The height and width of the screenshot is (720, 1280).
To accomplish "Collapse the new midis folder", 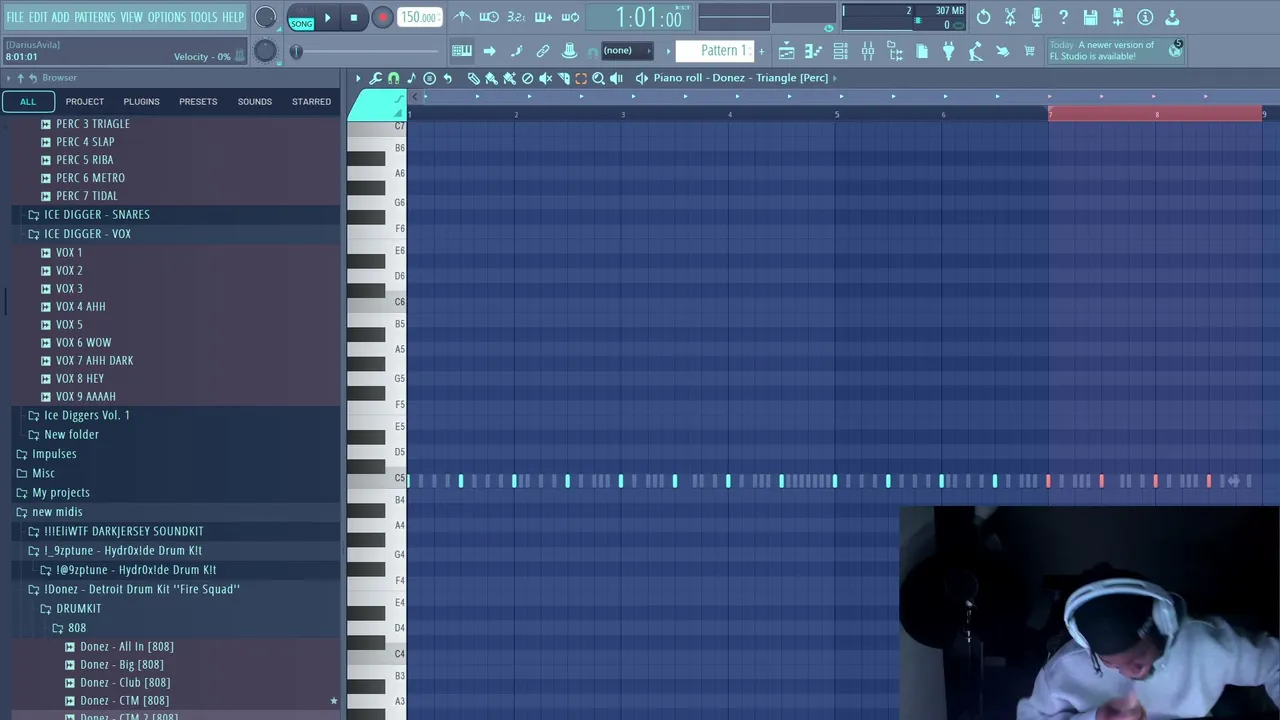I will 57,512.
